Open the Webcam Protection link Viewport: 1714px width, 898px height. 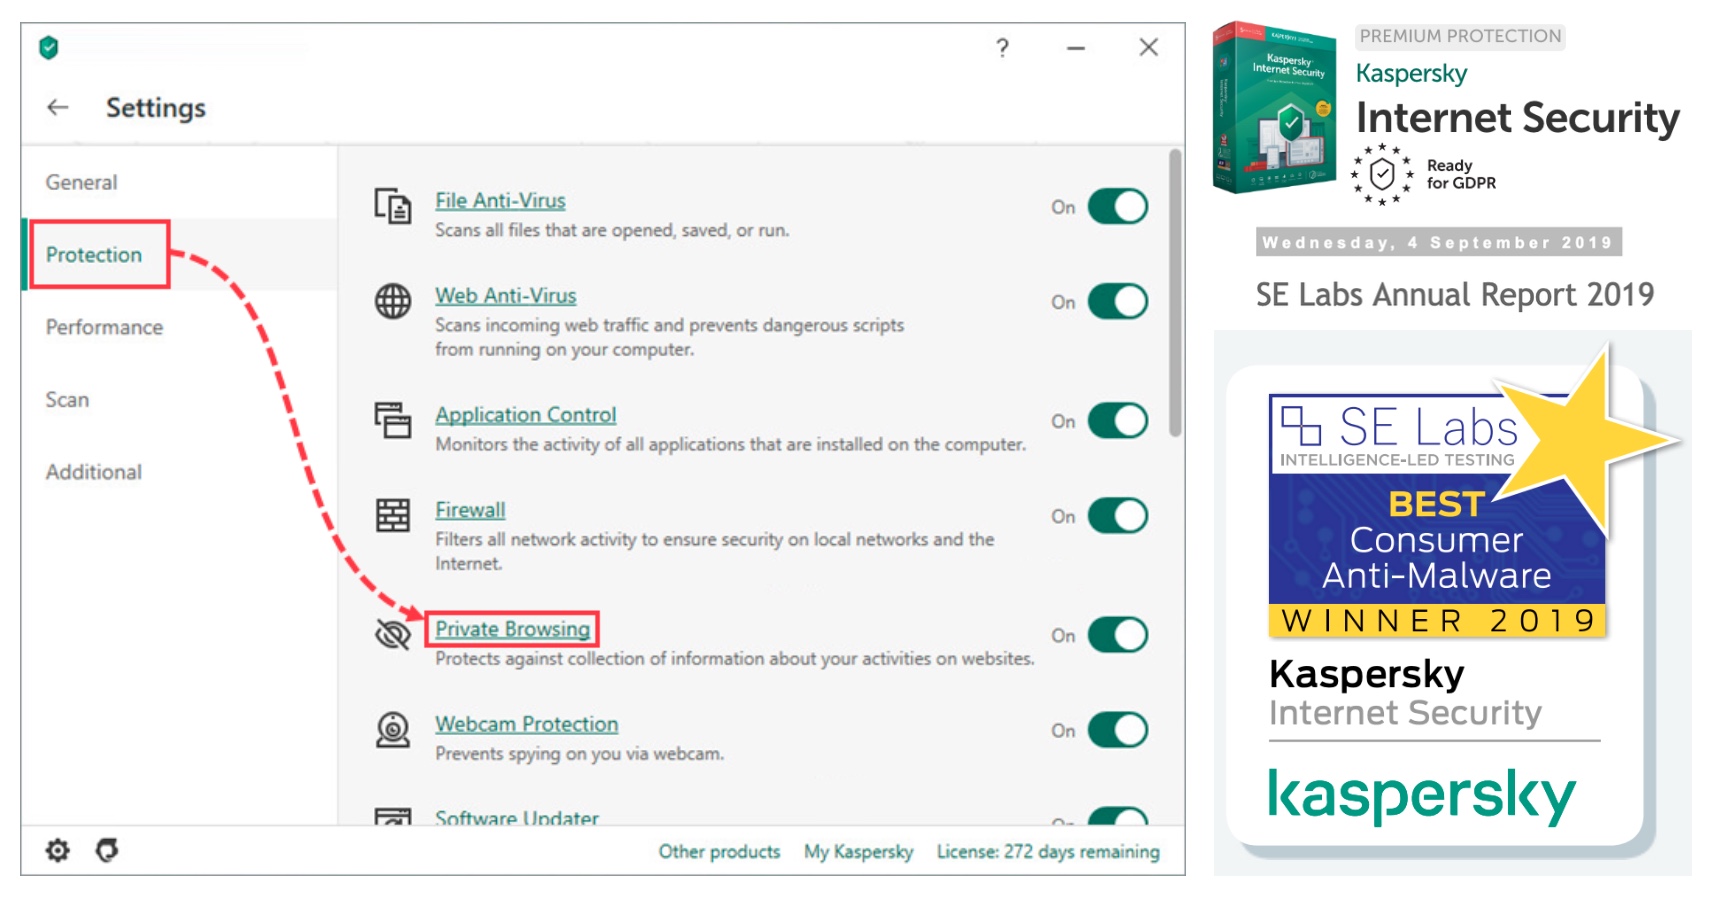pos(526,724)
